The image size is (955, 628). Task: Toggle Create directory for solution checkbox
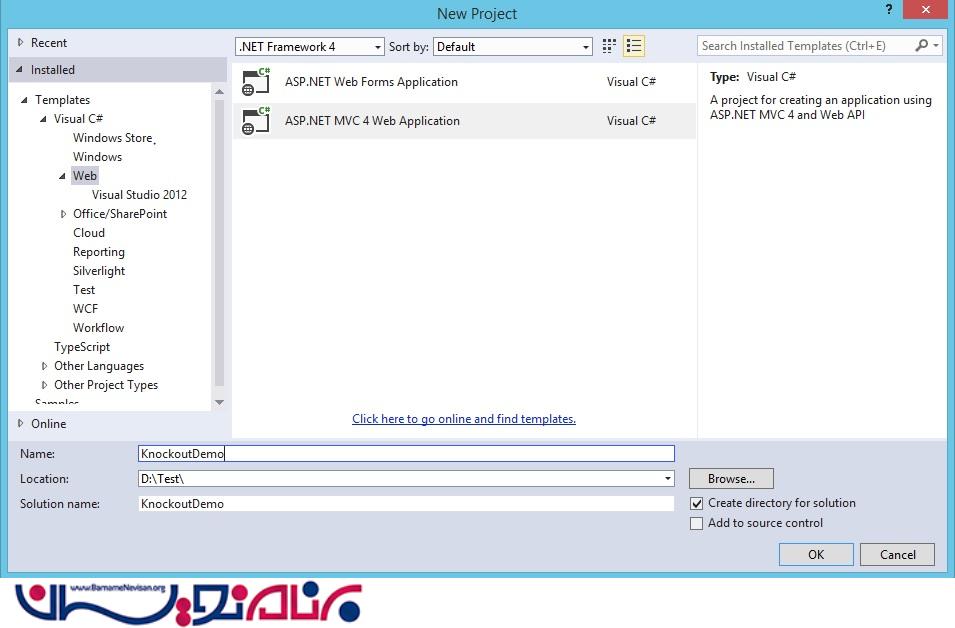click(x=697, y=504)
